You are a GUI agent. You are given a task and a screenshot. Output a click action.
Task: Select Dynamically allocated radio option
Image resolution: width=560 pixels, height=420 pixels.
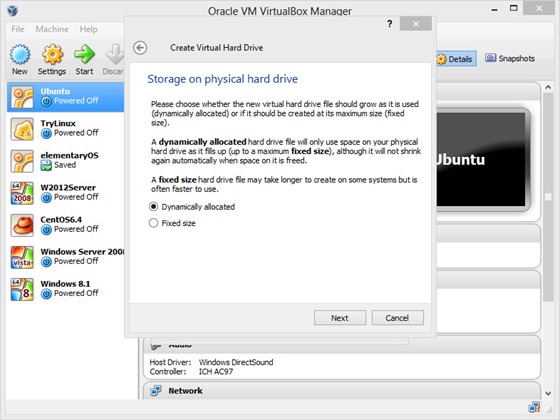pyautogui.click(x=153, y=207)
